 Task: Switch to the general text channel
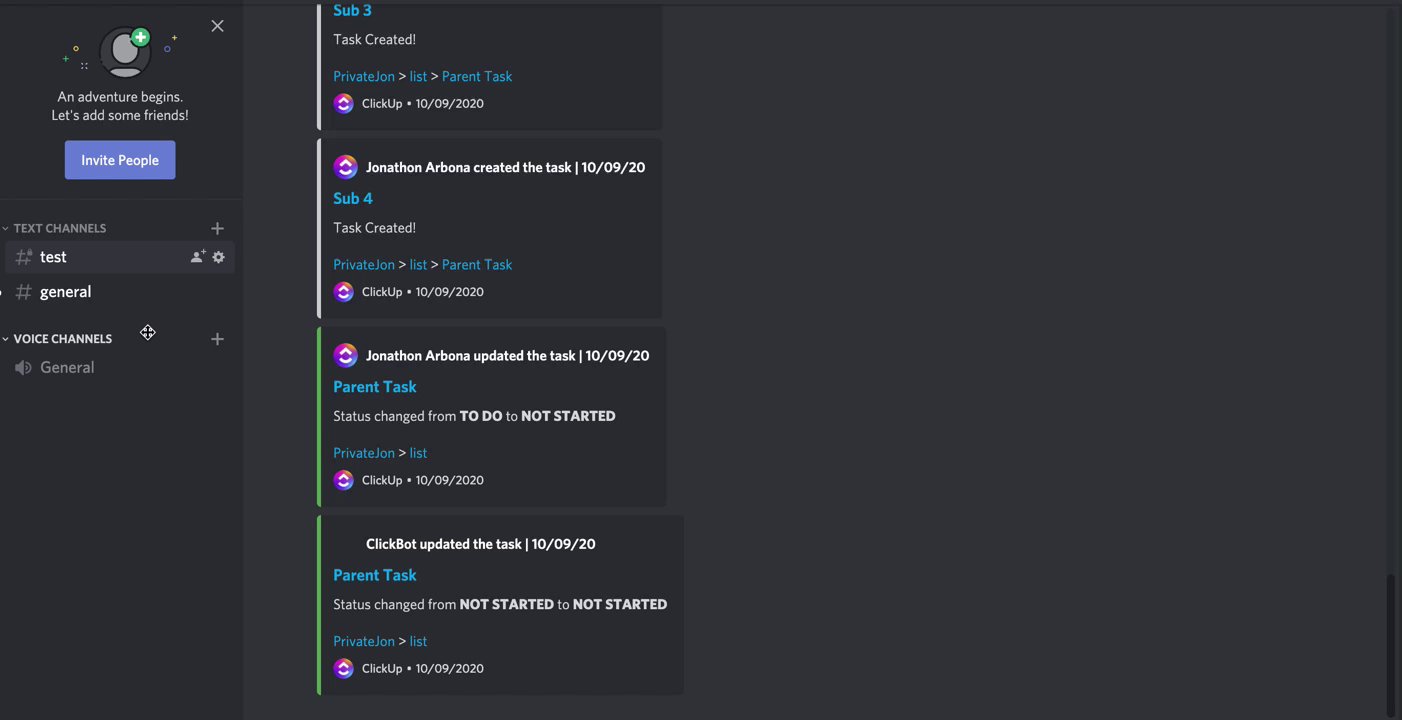click(x=65, y=292)
